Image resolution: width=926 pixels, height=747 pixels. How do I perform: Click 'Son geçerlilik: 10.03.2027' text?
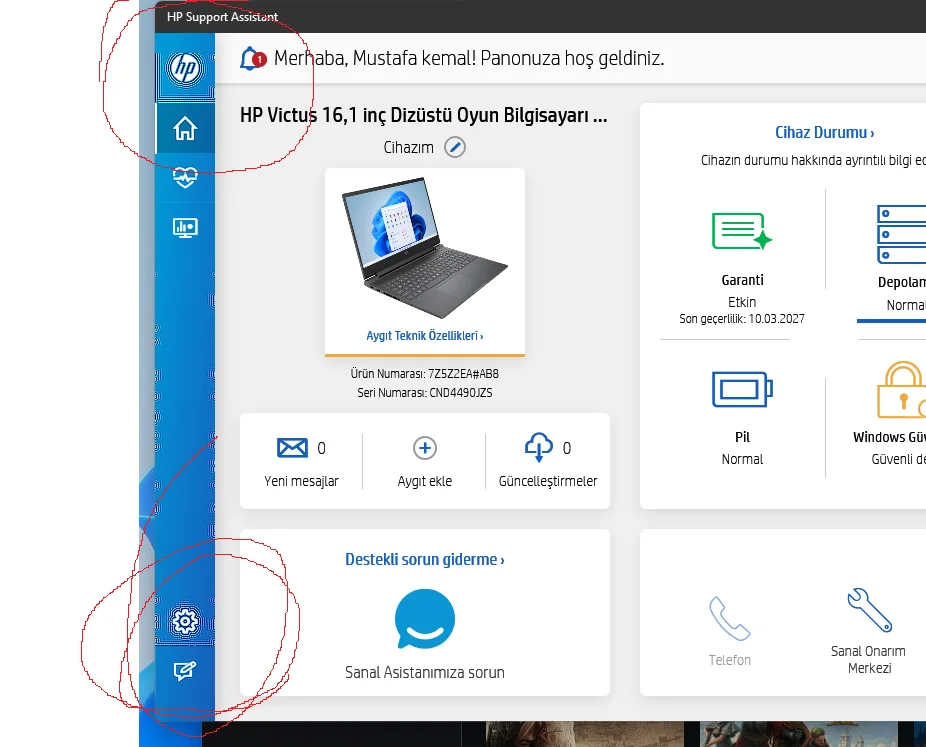click(742, 319)
